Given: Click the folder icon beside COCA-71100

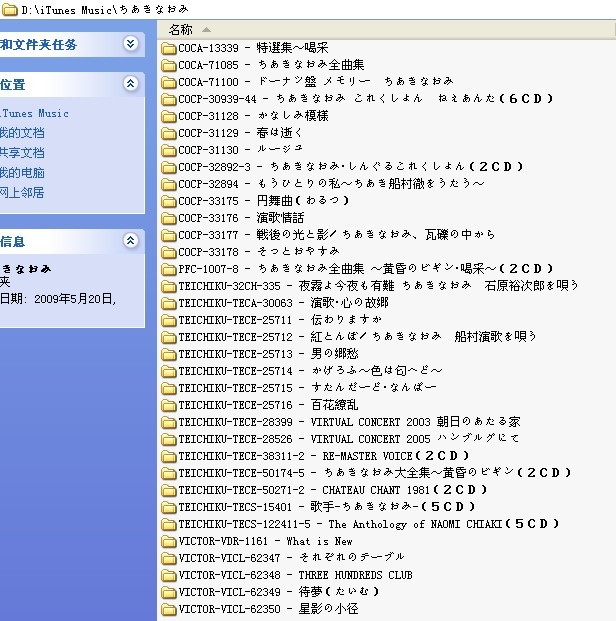Looking at the screenshot, I should pos(169,82).
